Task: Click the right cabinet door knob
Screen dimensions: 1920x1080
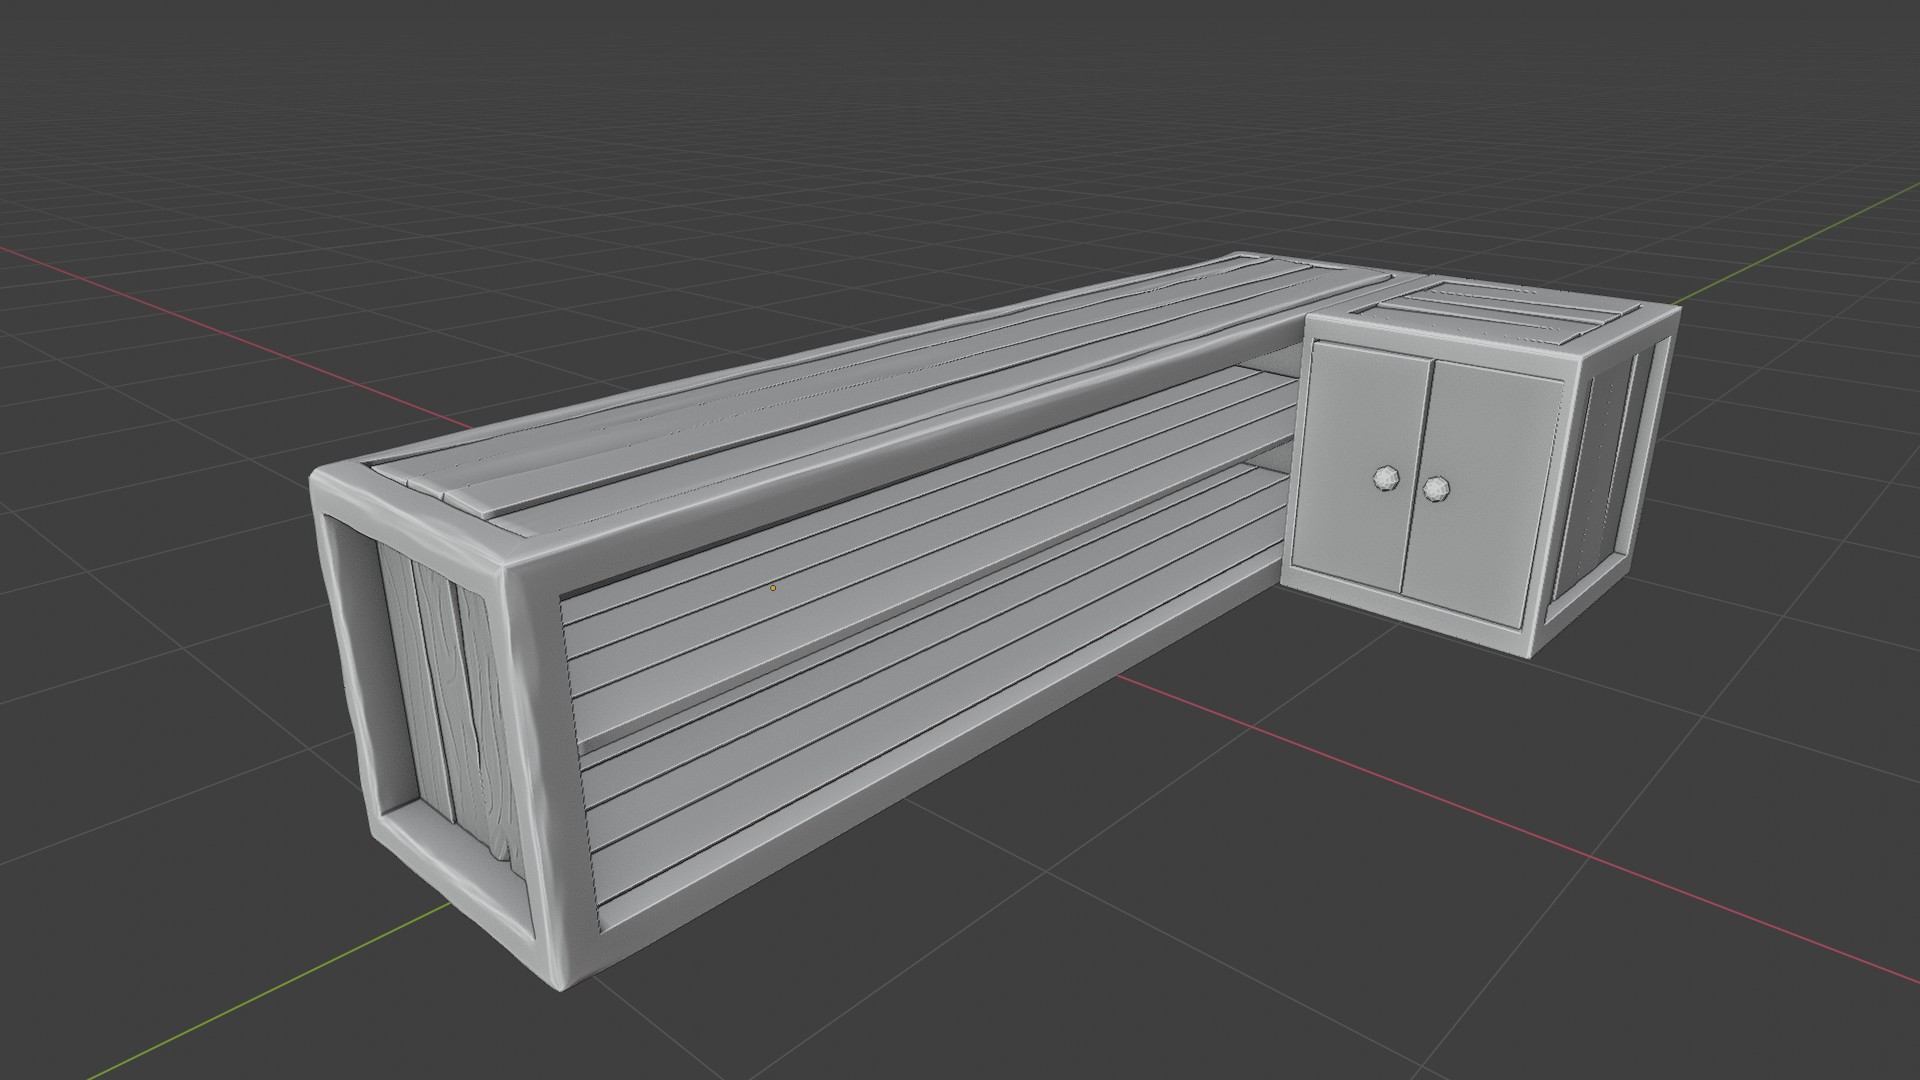Action: point(1436,489)
